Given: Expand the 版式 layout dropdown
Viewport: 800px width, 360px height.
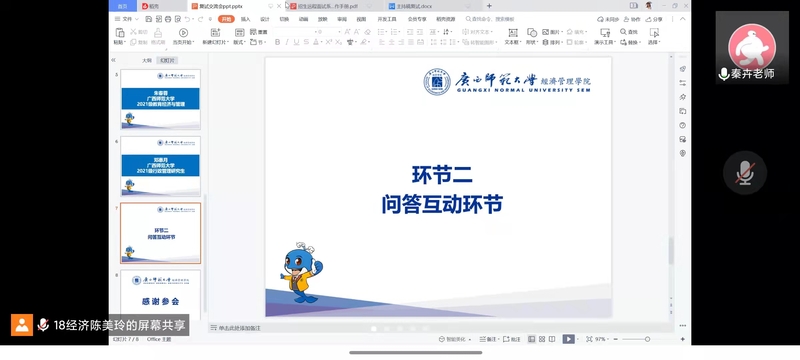Looking at the screenshot, I should 239,42.
